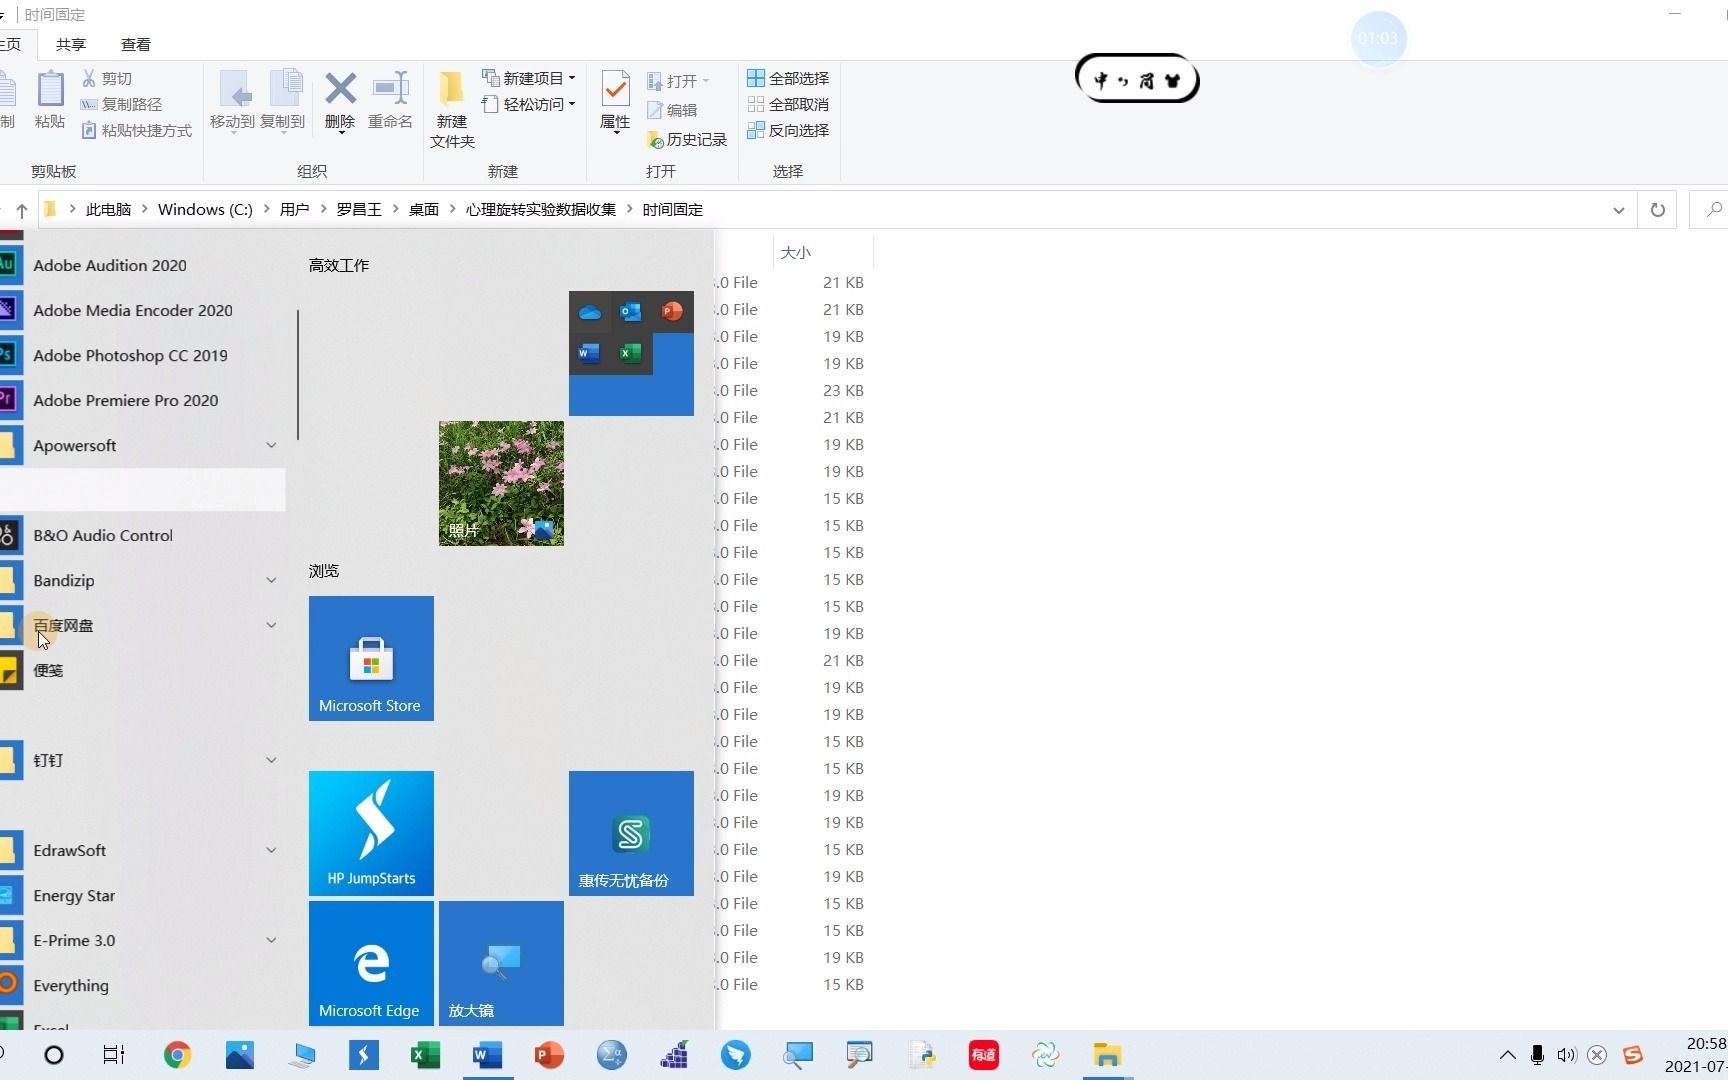1728x1080 pixels.
Task: Expand the EdrawSoft folder in the Start menu
Action: (271, 850)
